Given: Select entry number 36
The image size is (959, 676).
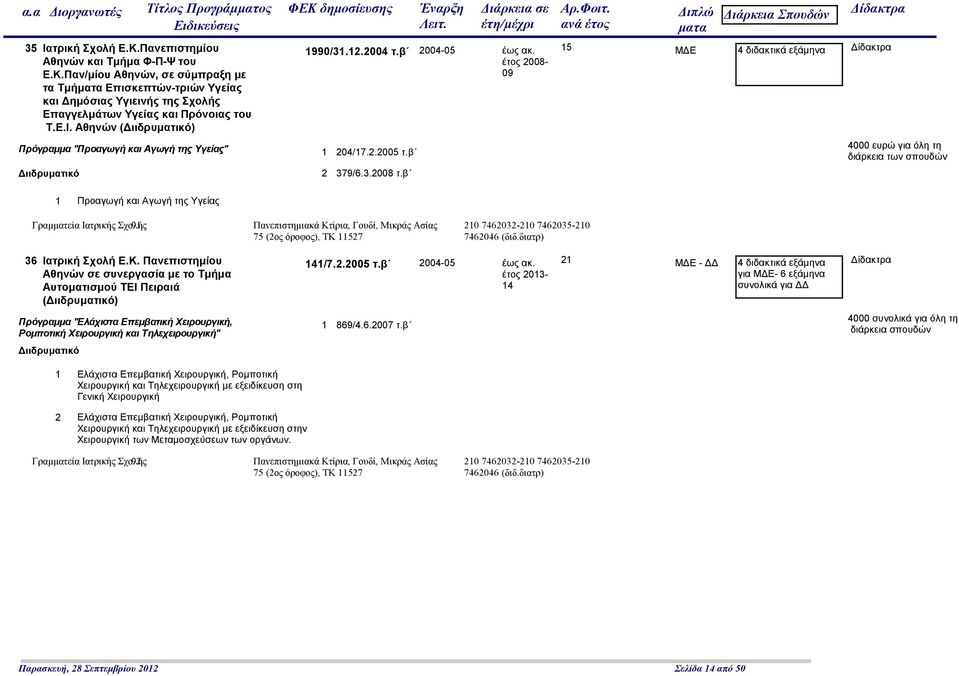Looking at the screenshot, I should click(x=31, y=261).
